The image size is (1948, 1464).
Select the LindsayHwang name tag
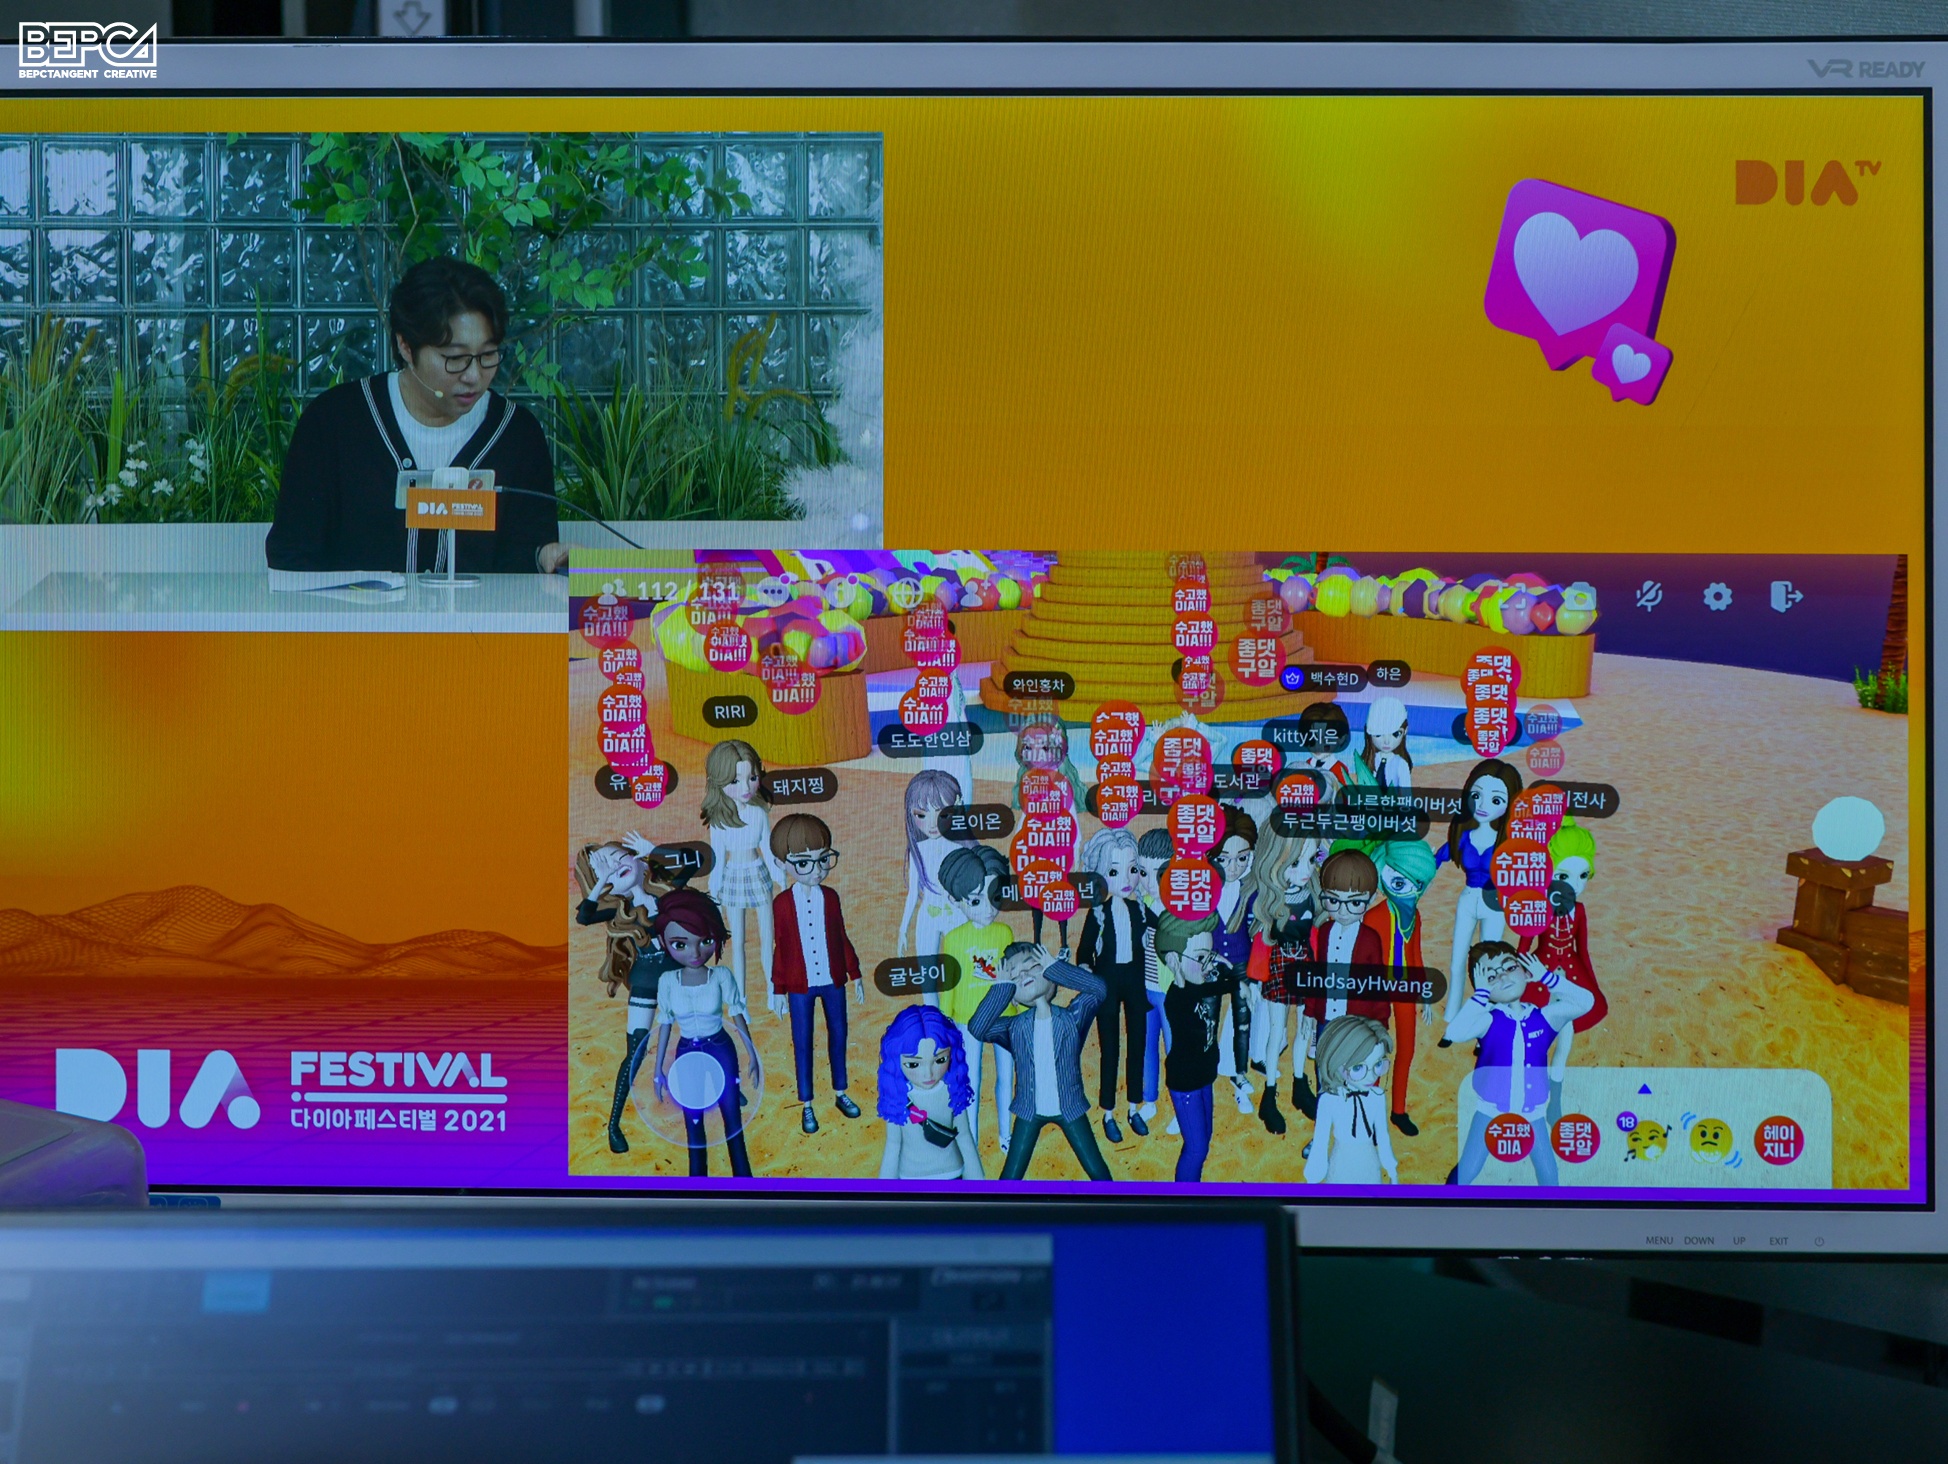pos(1364,982)
